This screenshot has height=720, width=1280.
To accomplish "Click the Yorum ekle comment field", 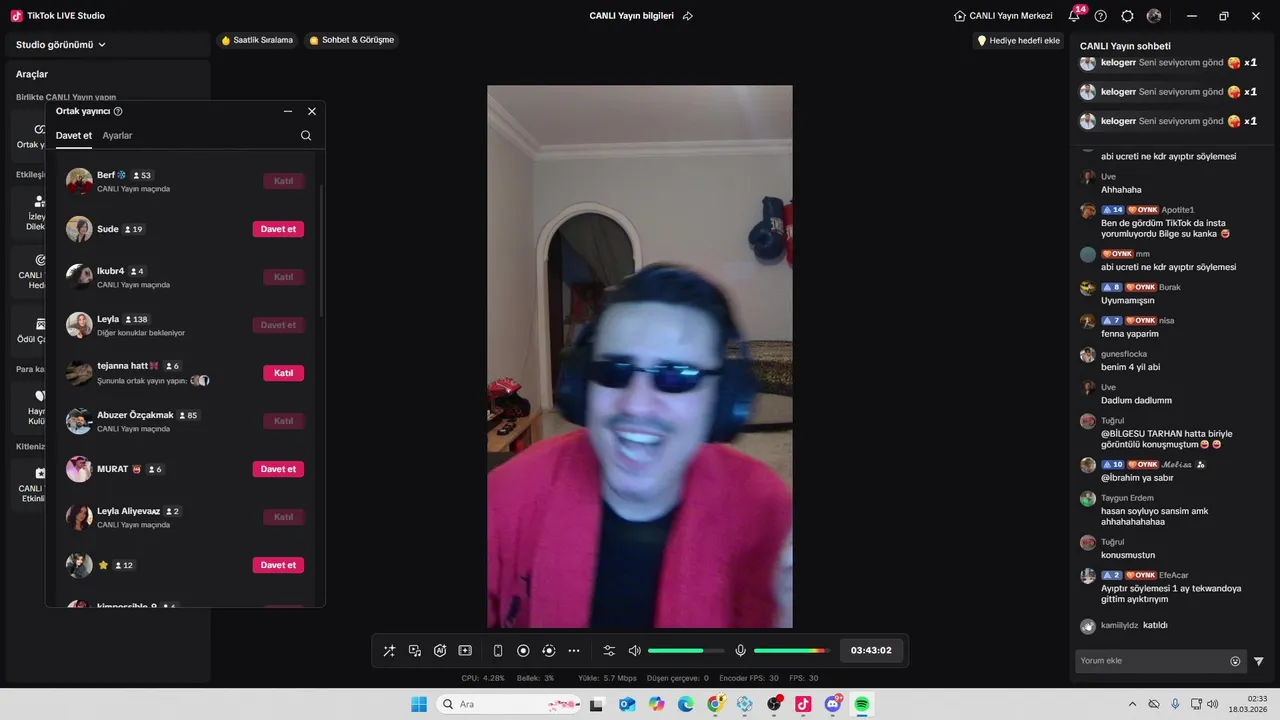I will [1151, 661].
